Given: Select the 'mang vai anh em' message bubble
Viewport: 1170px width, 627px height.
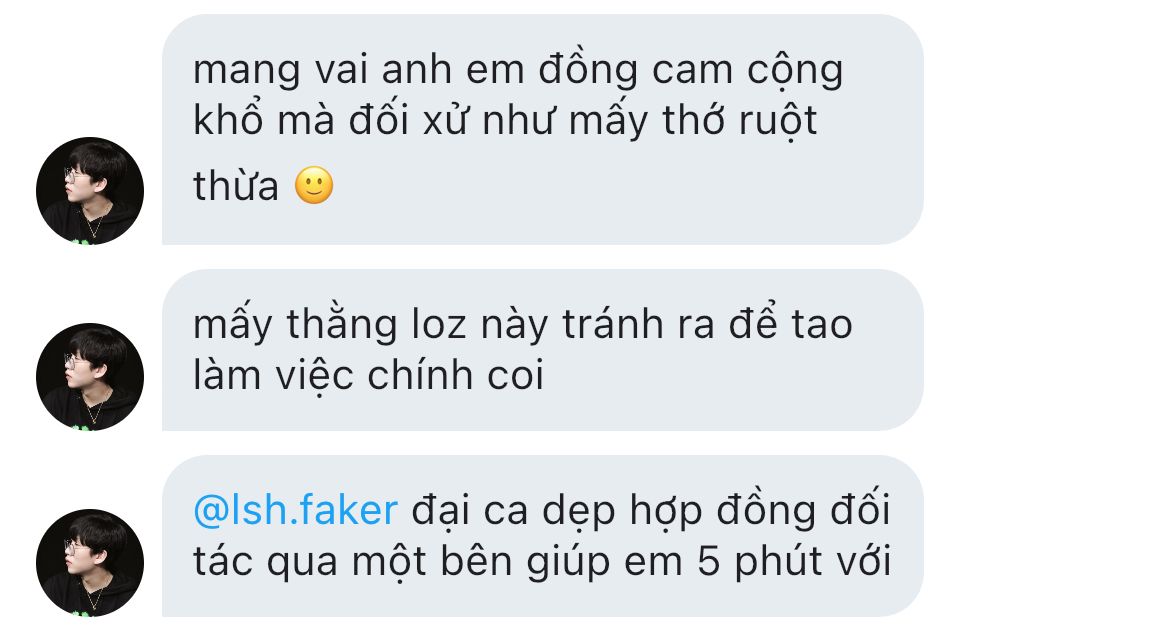Looking at the screenshot, I should click(x=542, y=129).
